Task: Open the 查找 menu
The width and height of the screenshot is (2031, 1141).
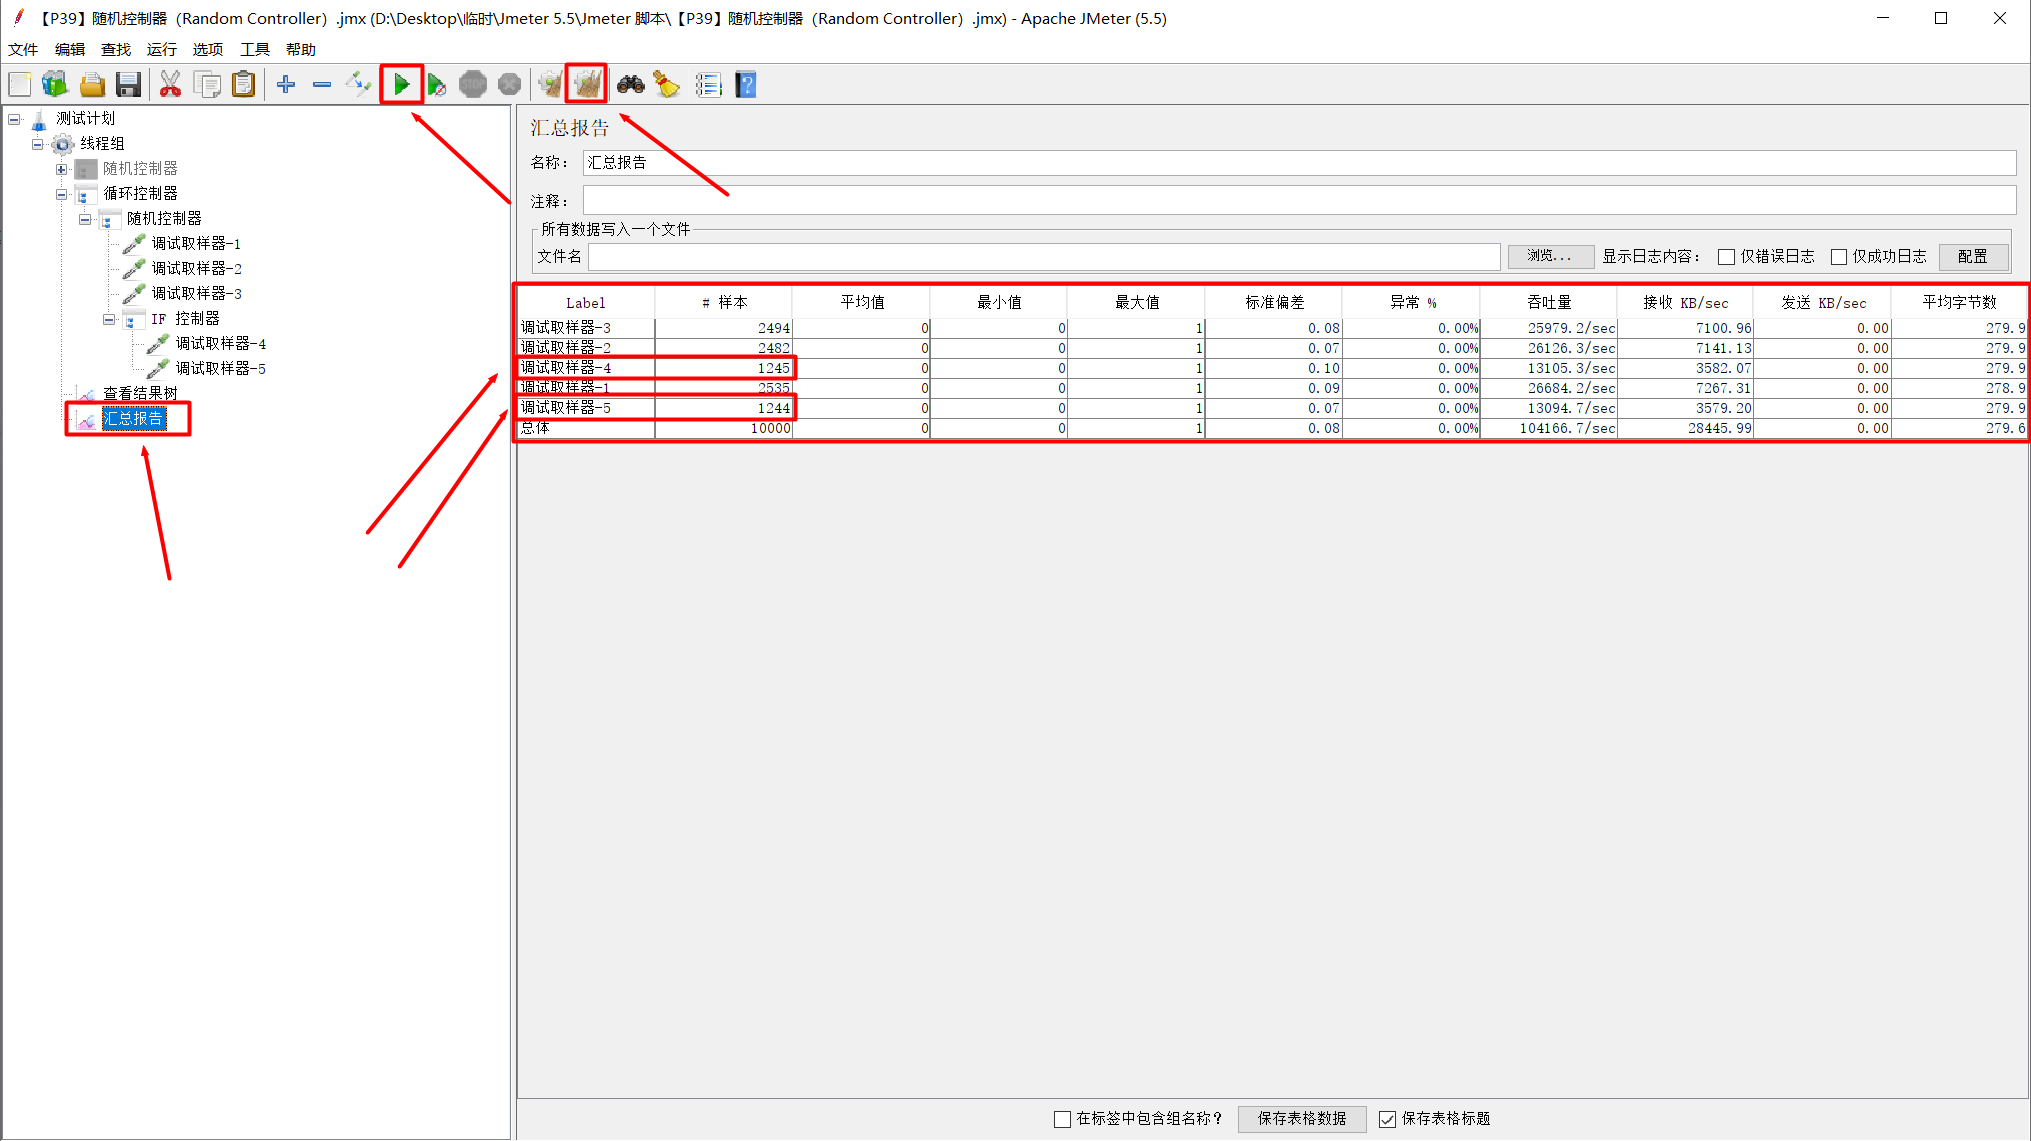Action: coord(116,49)
